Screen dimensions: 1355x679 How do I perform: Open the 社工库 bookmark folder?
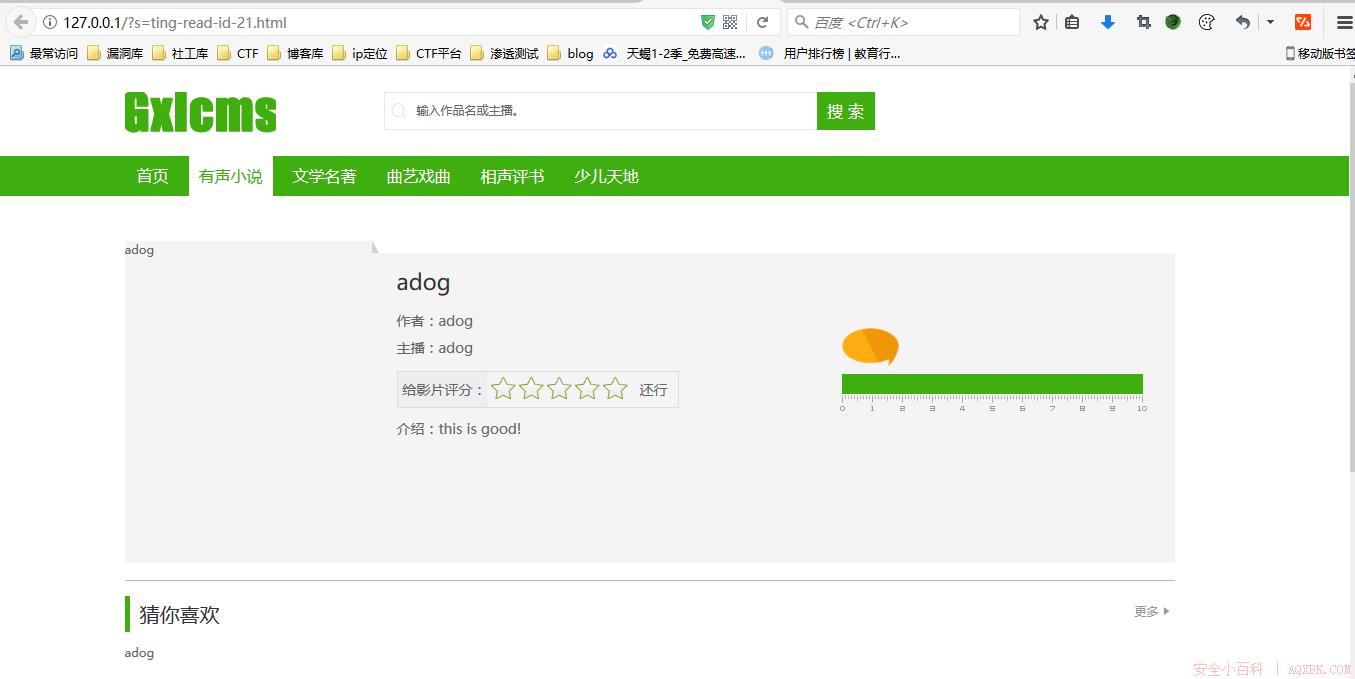[x=180, y=53]
